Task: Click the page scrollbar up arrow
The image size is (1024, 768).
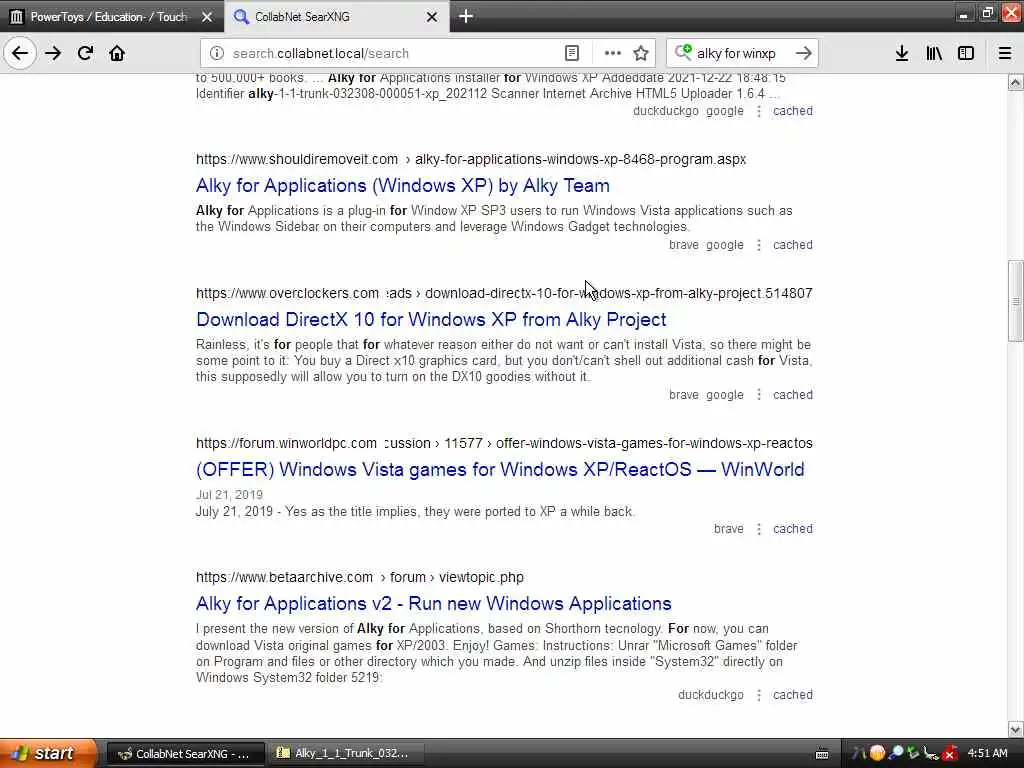Action: pos(1016,82)
